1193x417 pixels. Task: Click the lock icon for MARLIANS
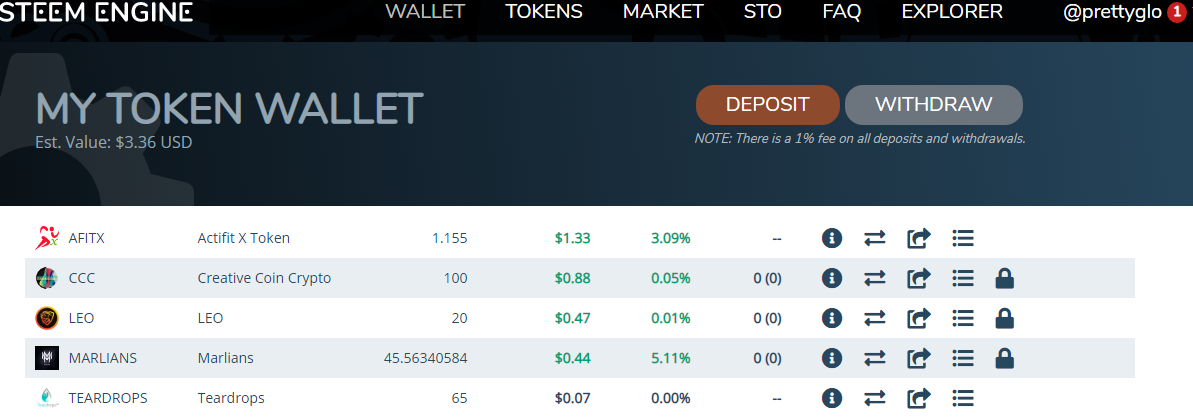coord(1005,358)
